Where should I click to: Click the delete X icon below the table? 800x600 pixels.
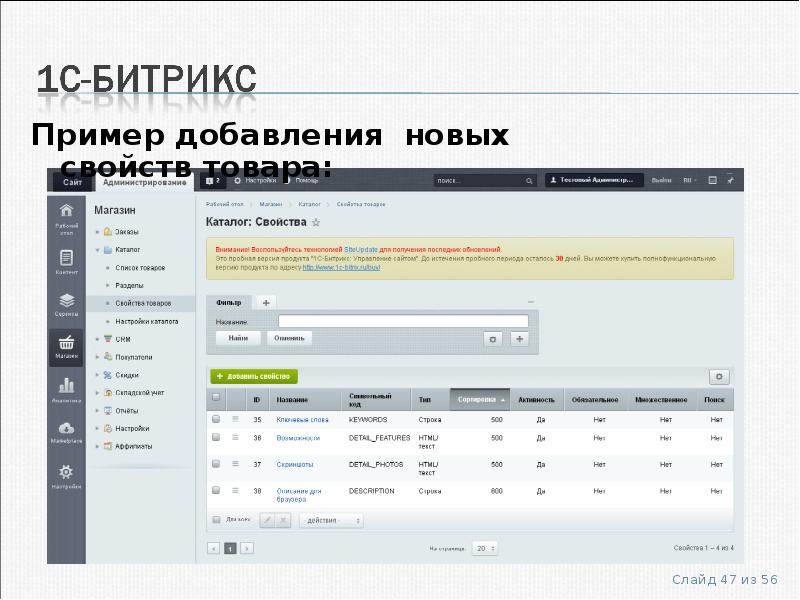pos(283,520)
